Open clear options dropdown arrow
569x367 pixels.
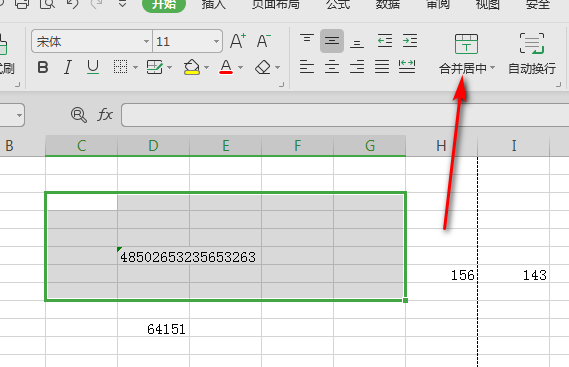coord(278,68)
